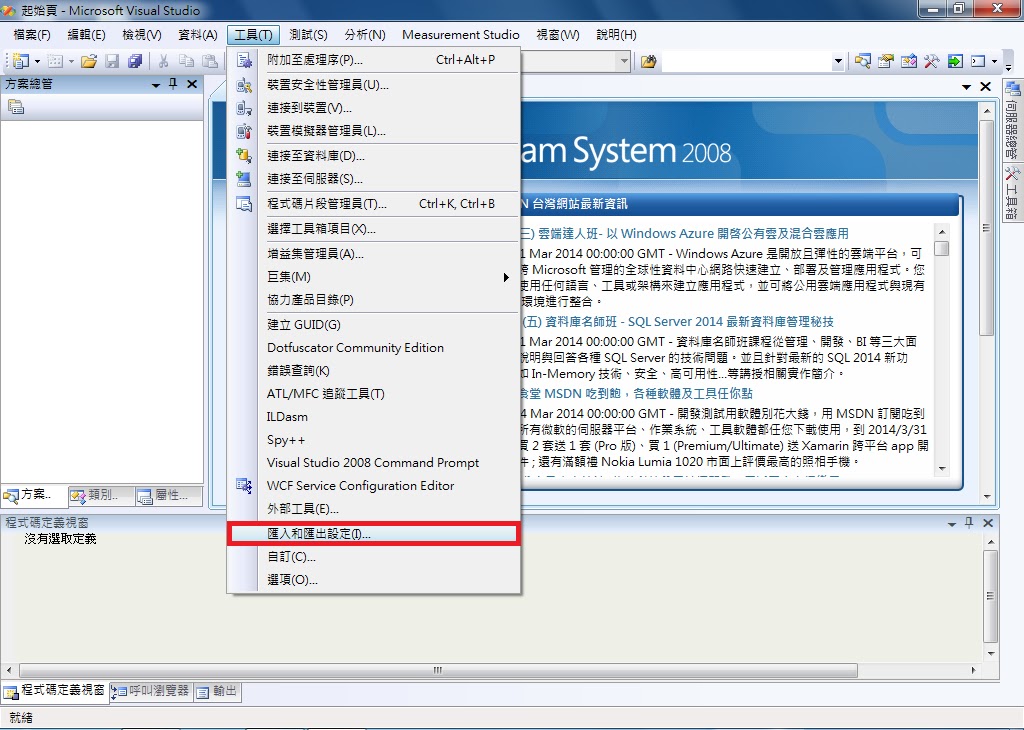Click the Copy icon in toolbar
This screenshot has width=1024, height=730.
(187, 61)
